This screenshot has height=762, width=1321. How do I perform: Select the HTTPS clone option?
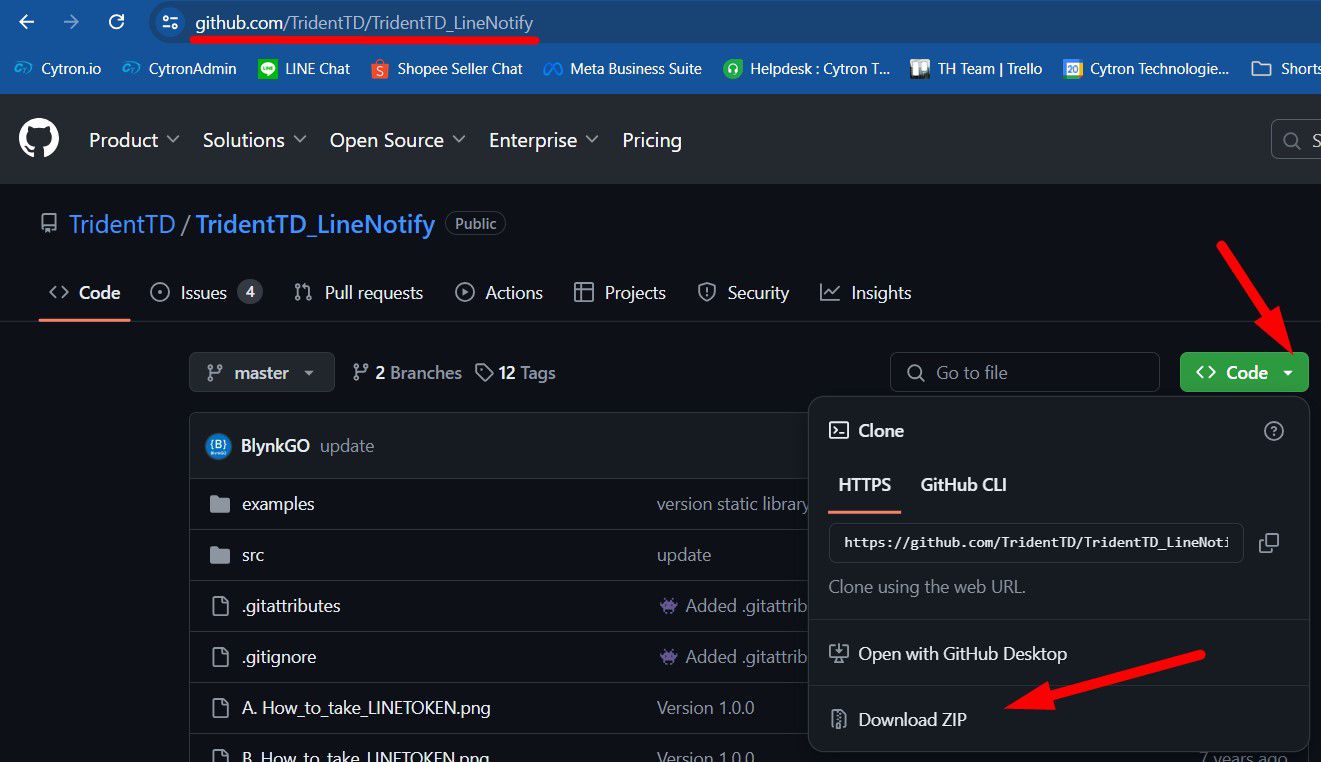pos(864,484)
